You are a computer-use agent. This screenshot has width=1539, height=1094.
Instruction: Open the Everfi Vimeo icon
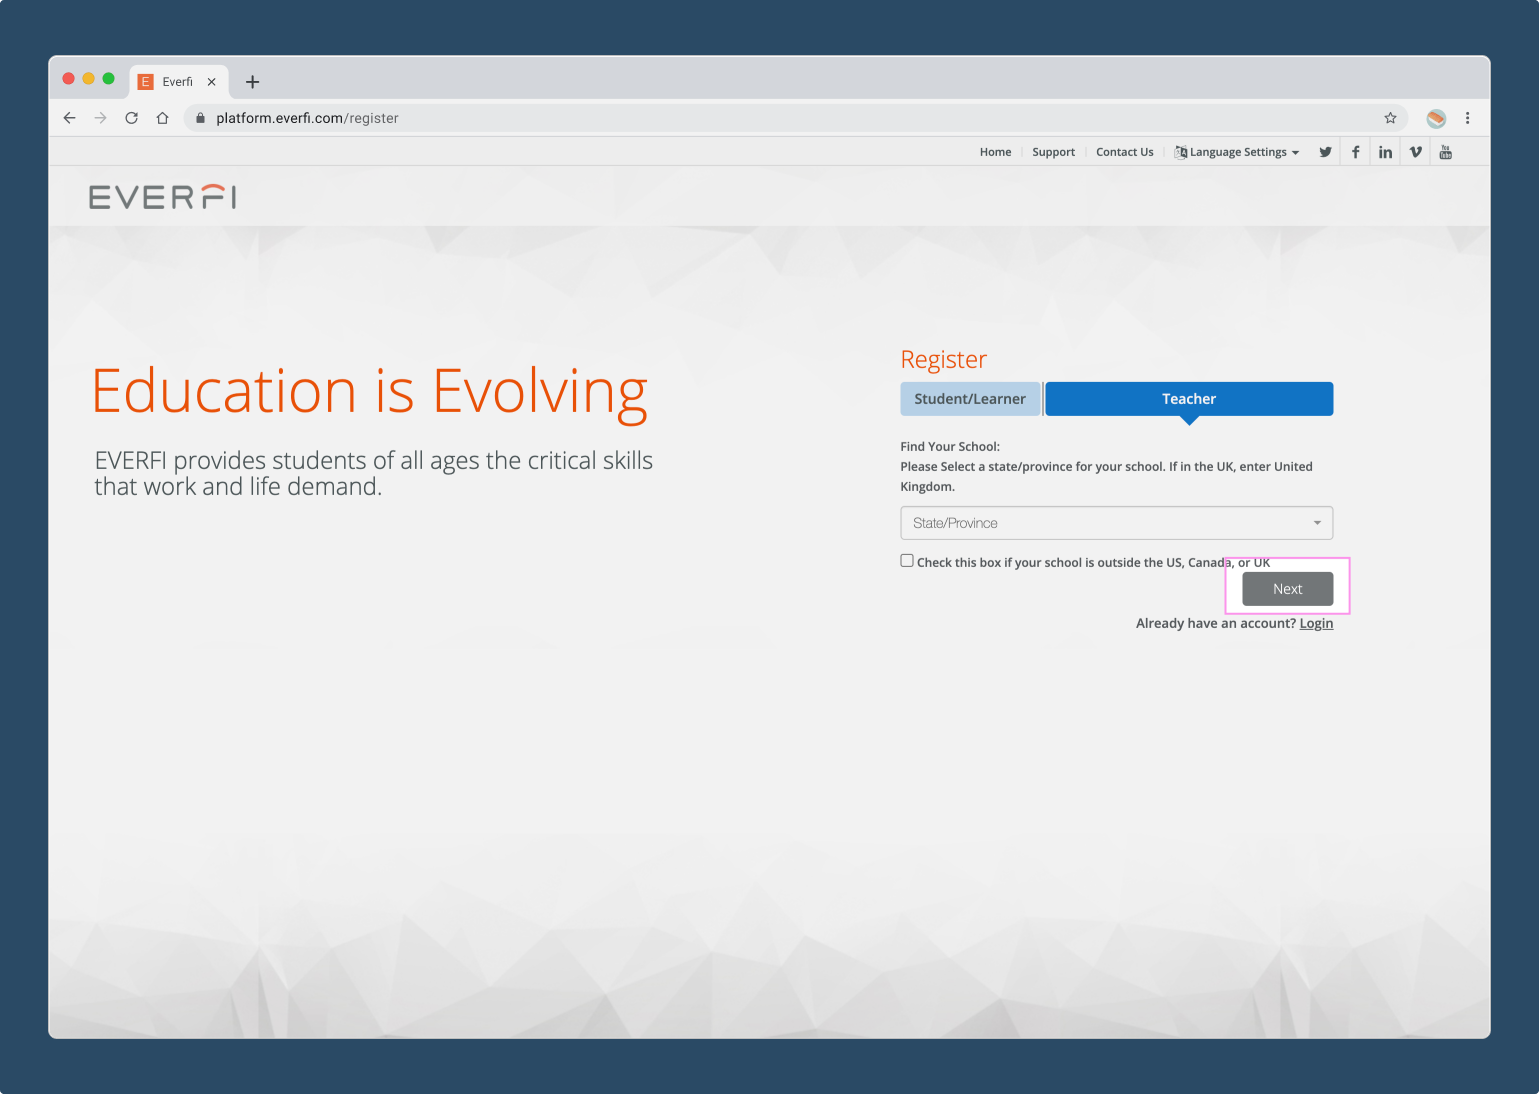1415,152
